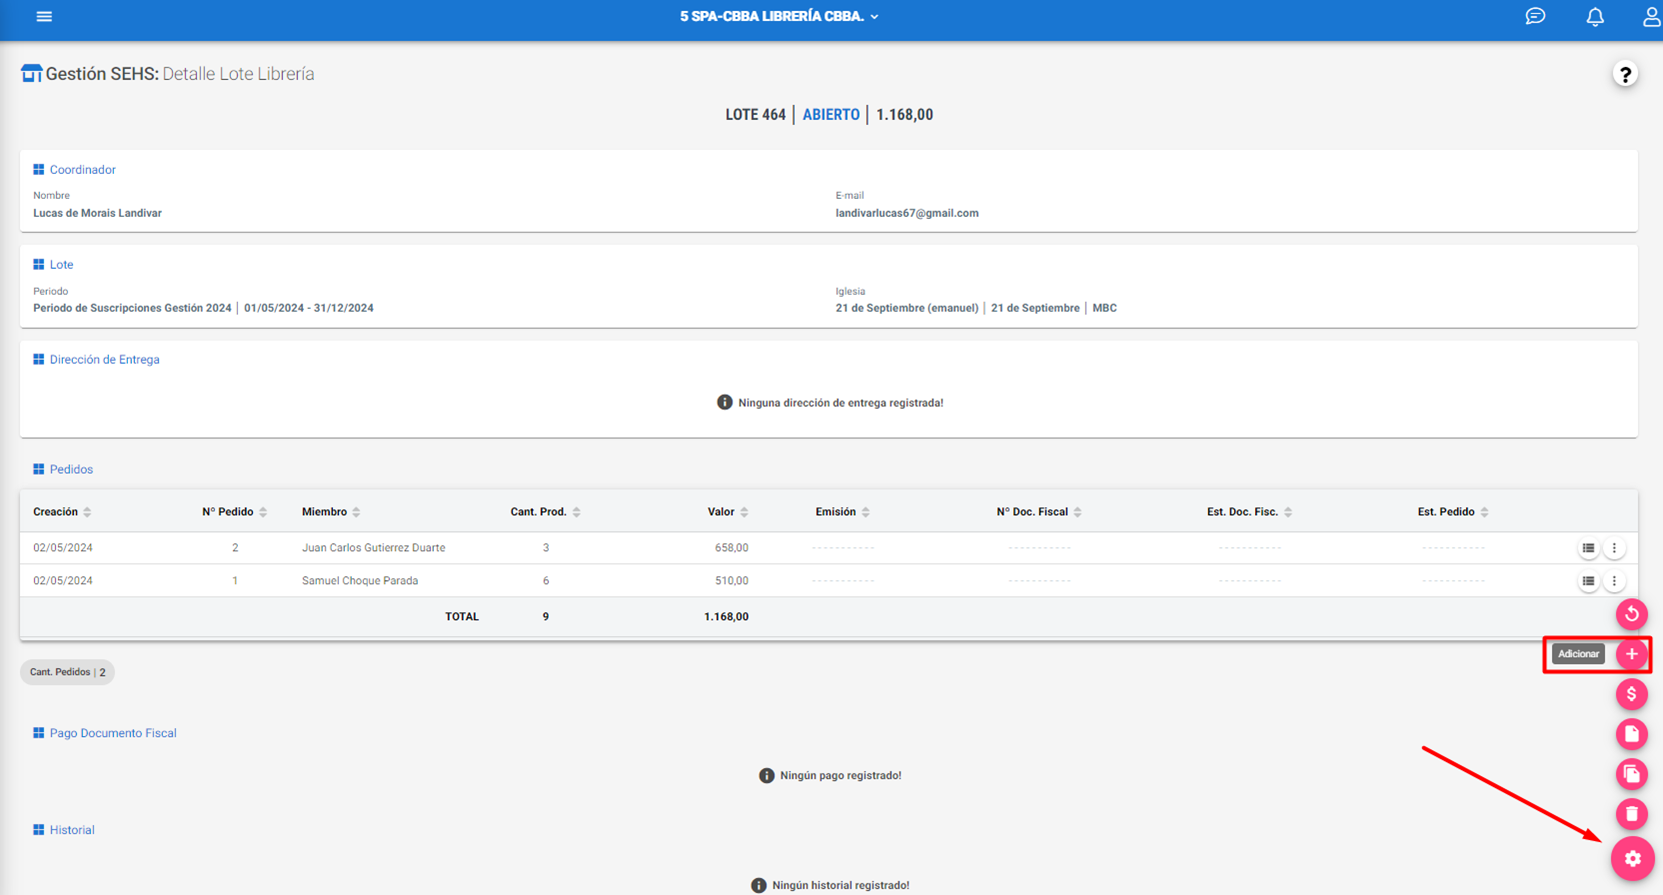
Task: Click the total value 1.168,00 in table
Action: pyautogui.click(x=726, y=617)
